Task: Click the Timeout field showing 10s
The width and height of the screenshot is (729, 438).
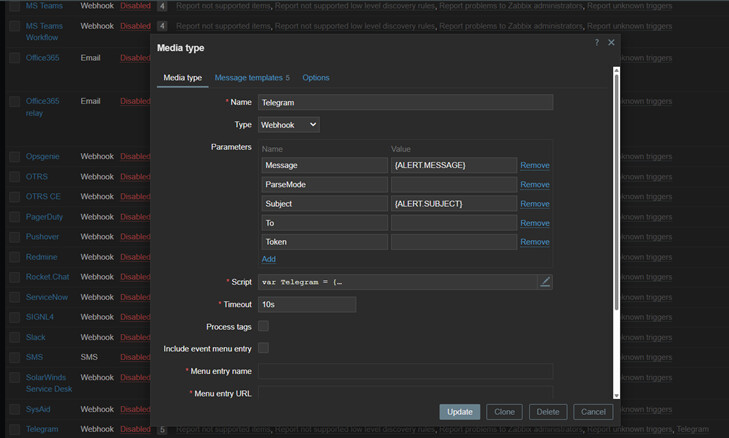Action: 307,305
